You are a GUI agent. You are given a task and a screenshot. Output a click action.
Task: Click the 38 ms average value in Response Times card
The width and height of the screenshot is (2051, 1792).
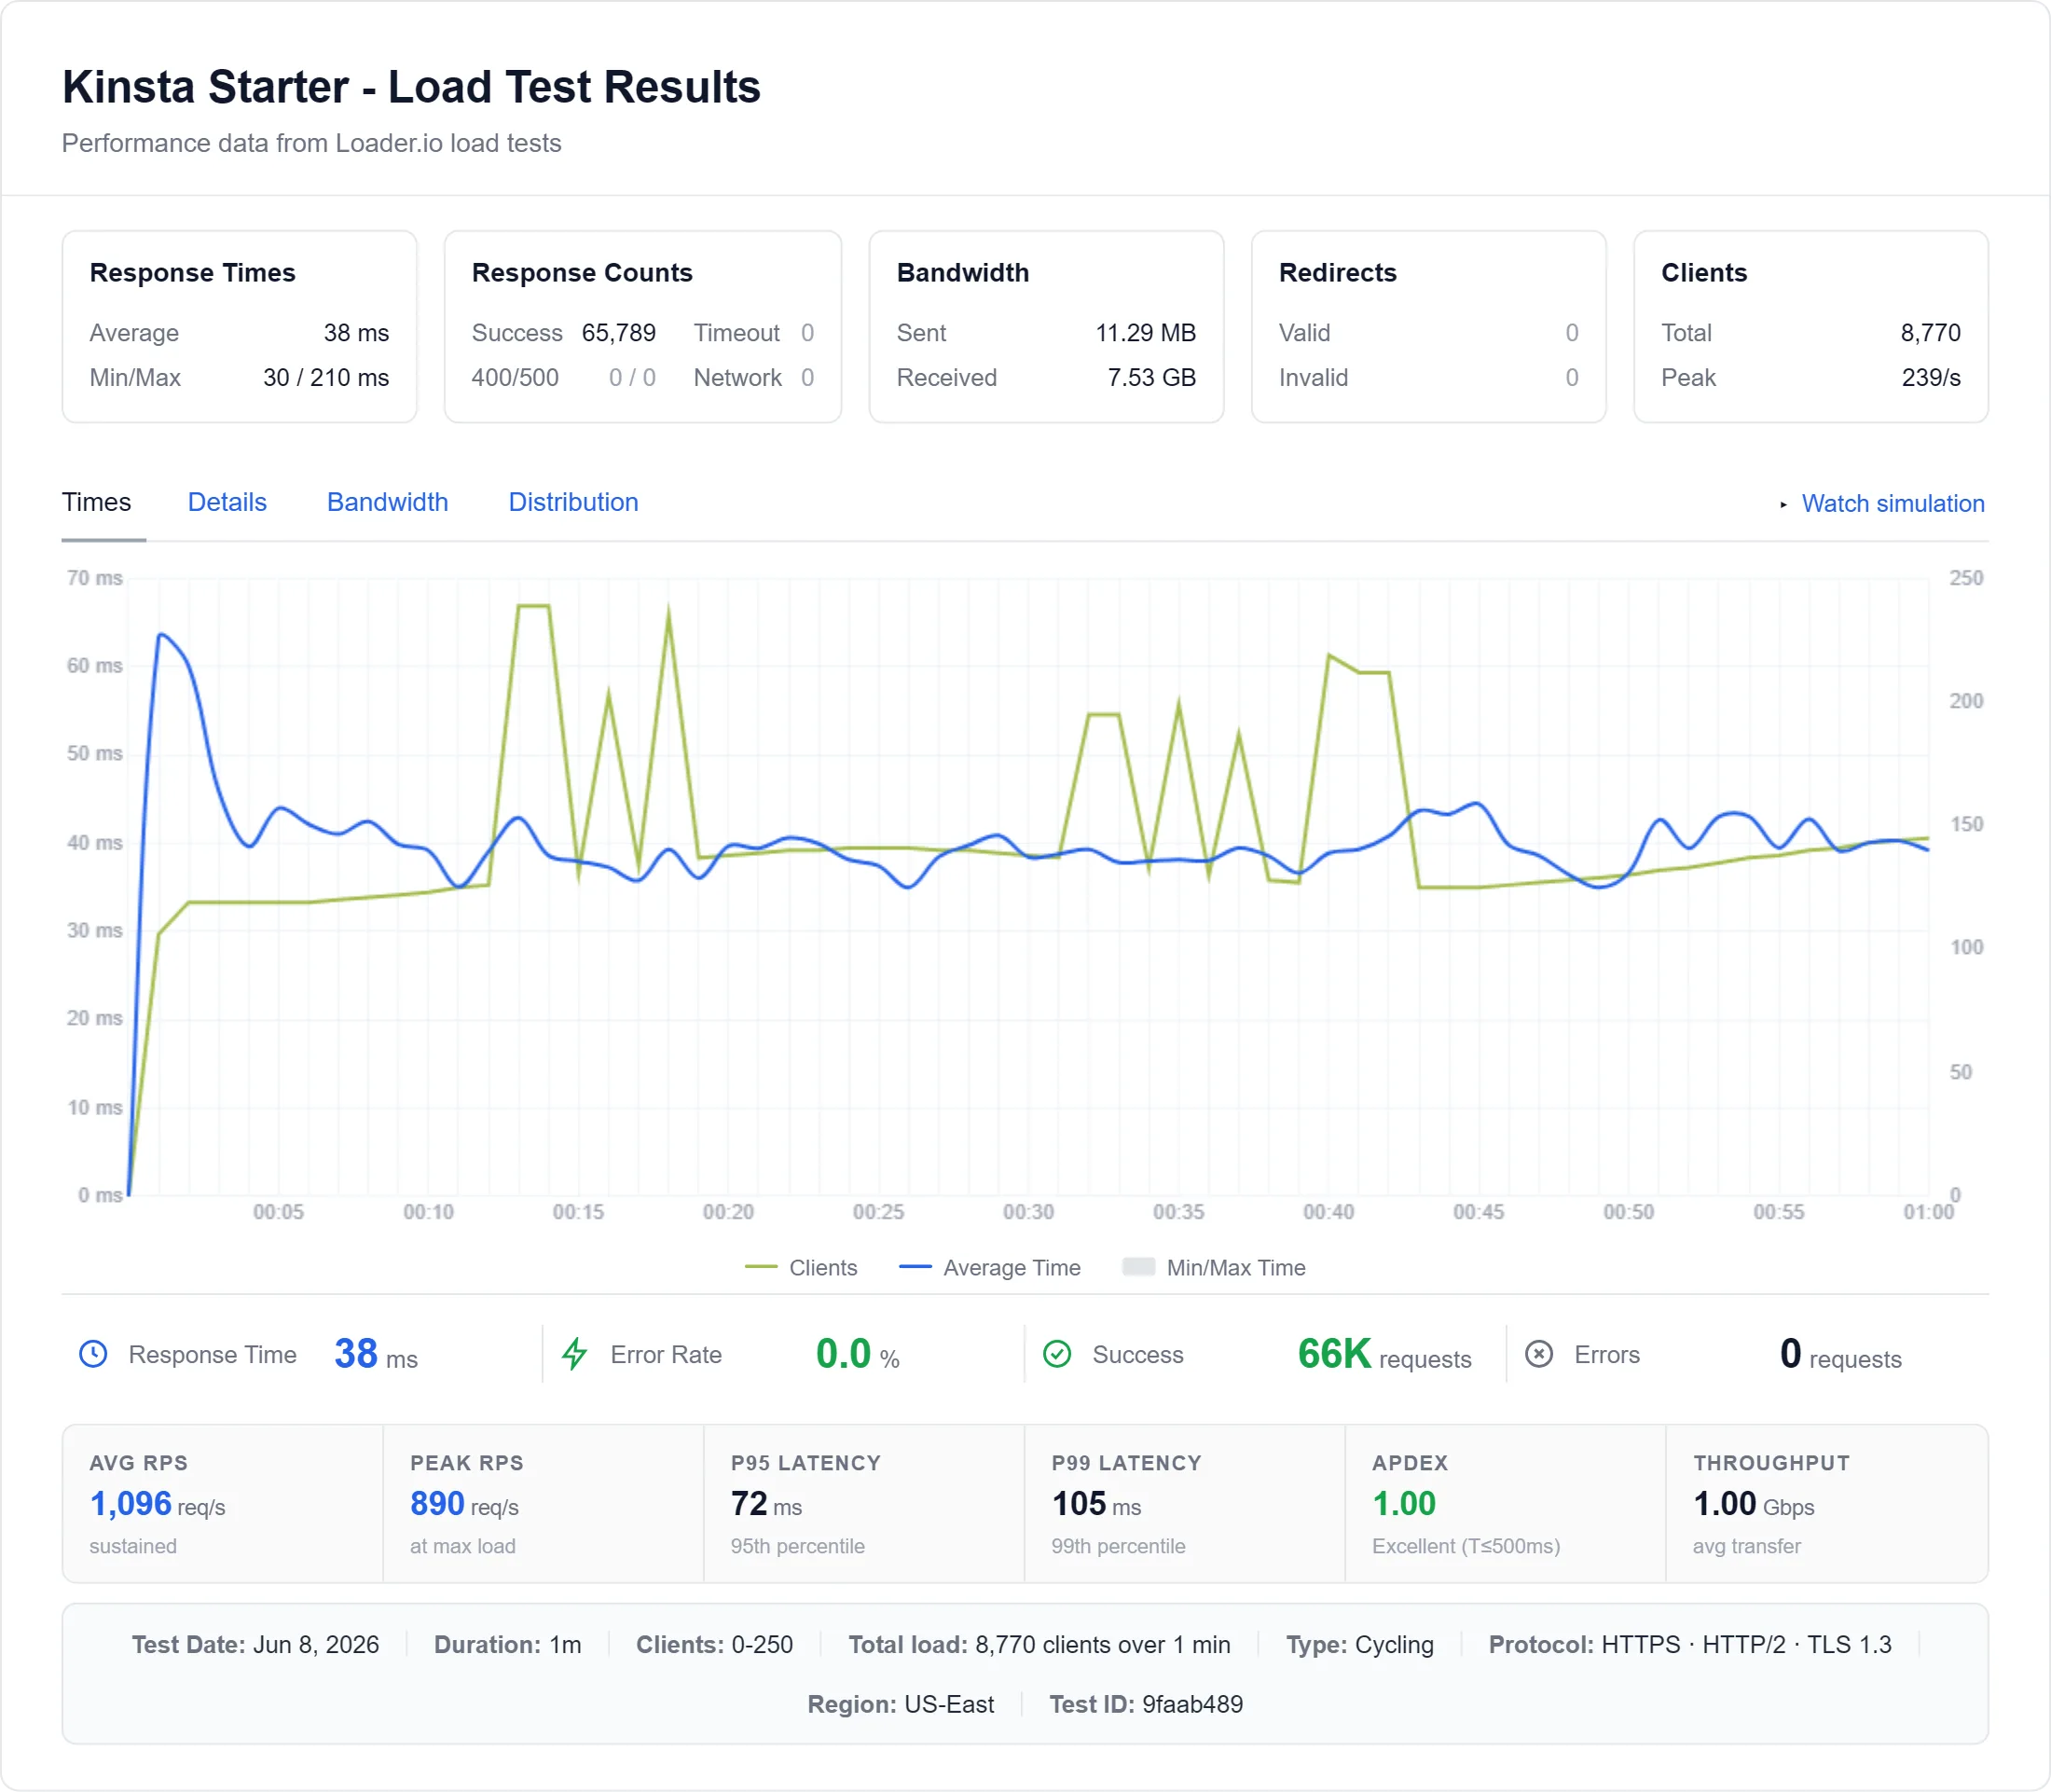click(356, 333)
